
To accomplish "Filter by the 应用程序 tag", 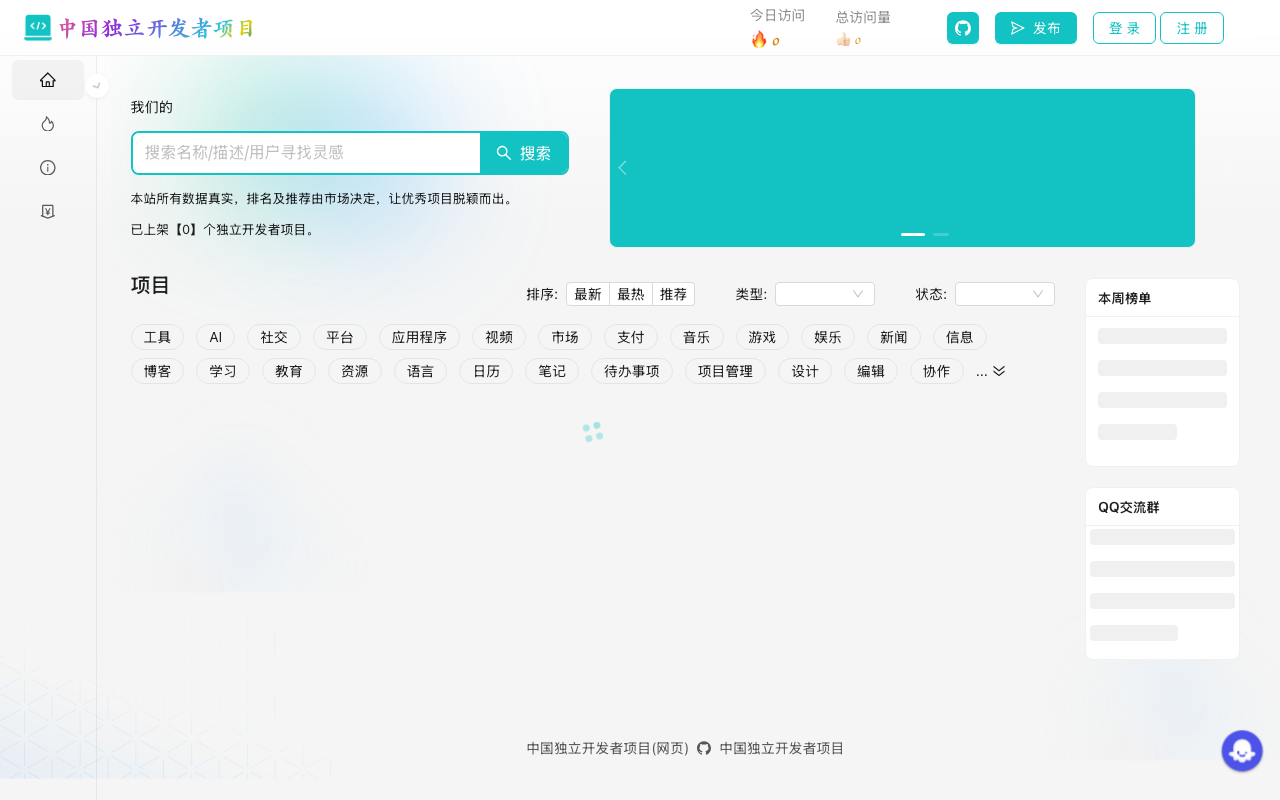I will (x=419, y=337).
